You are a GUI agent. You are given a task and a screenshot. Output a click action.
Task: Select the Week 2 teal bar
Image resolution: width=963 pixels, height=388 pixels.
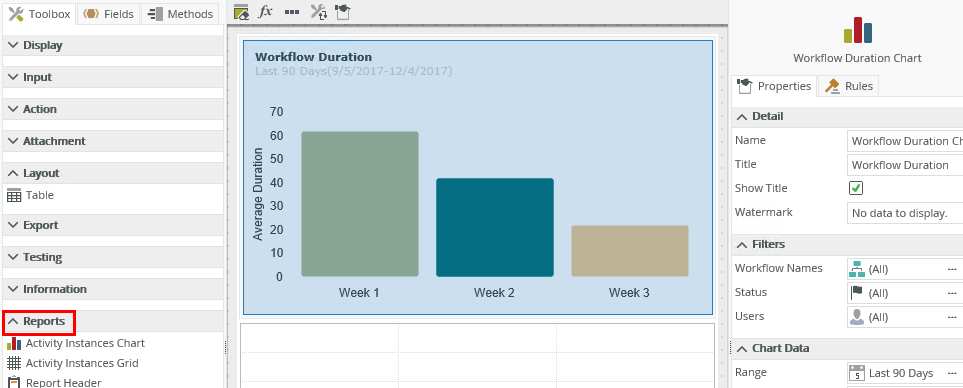[495, 227]
